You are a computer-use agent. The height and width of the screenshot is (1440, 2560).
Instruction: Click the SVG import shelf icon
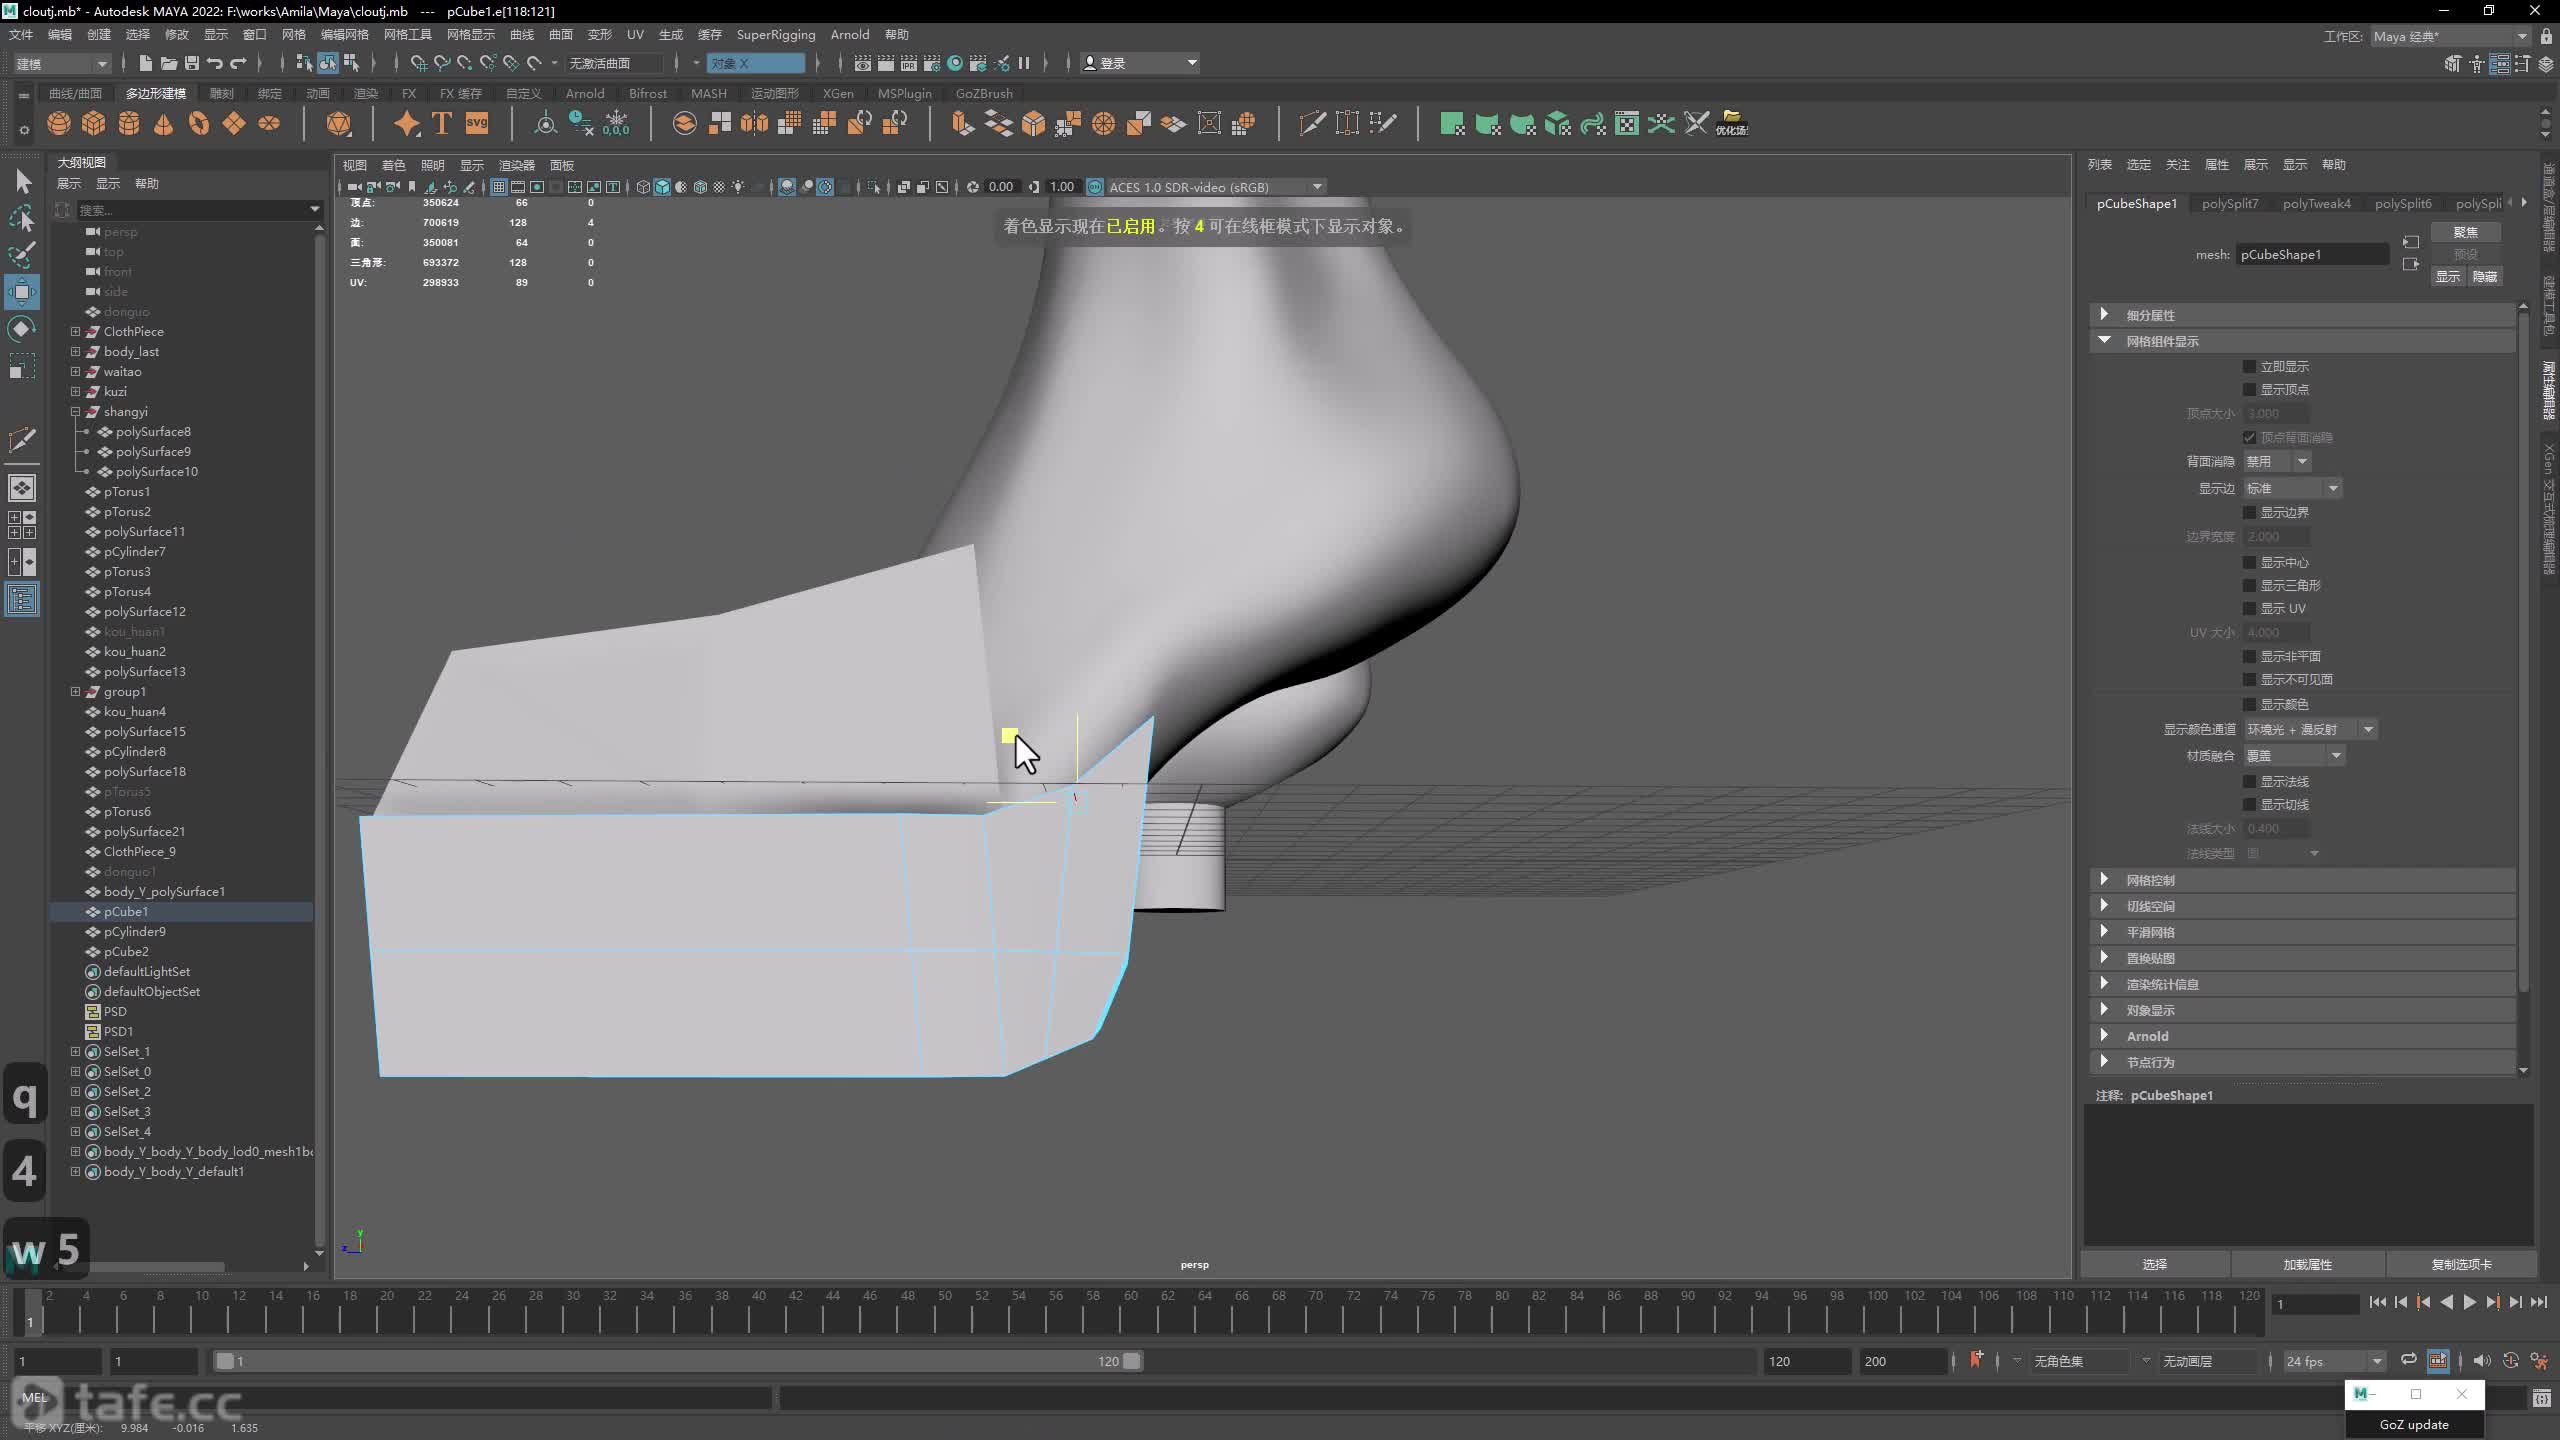pos(477,124)
